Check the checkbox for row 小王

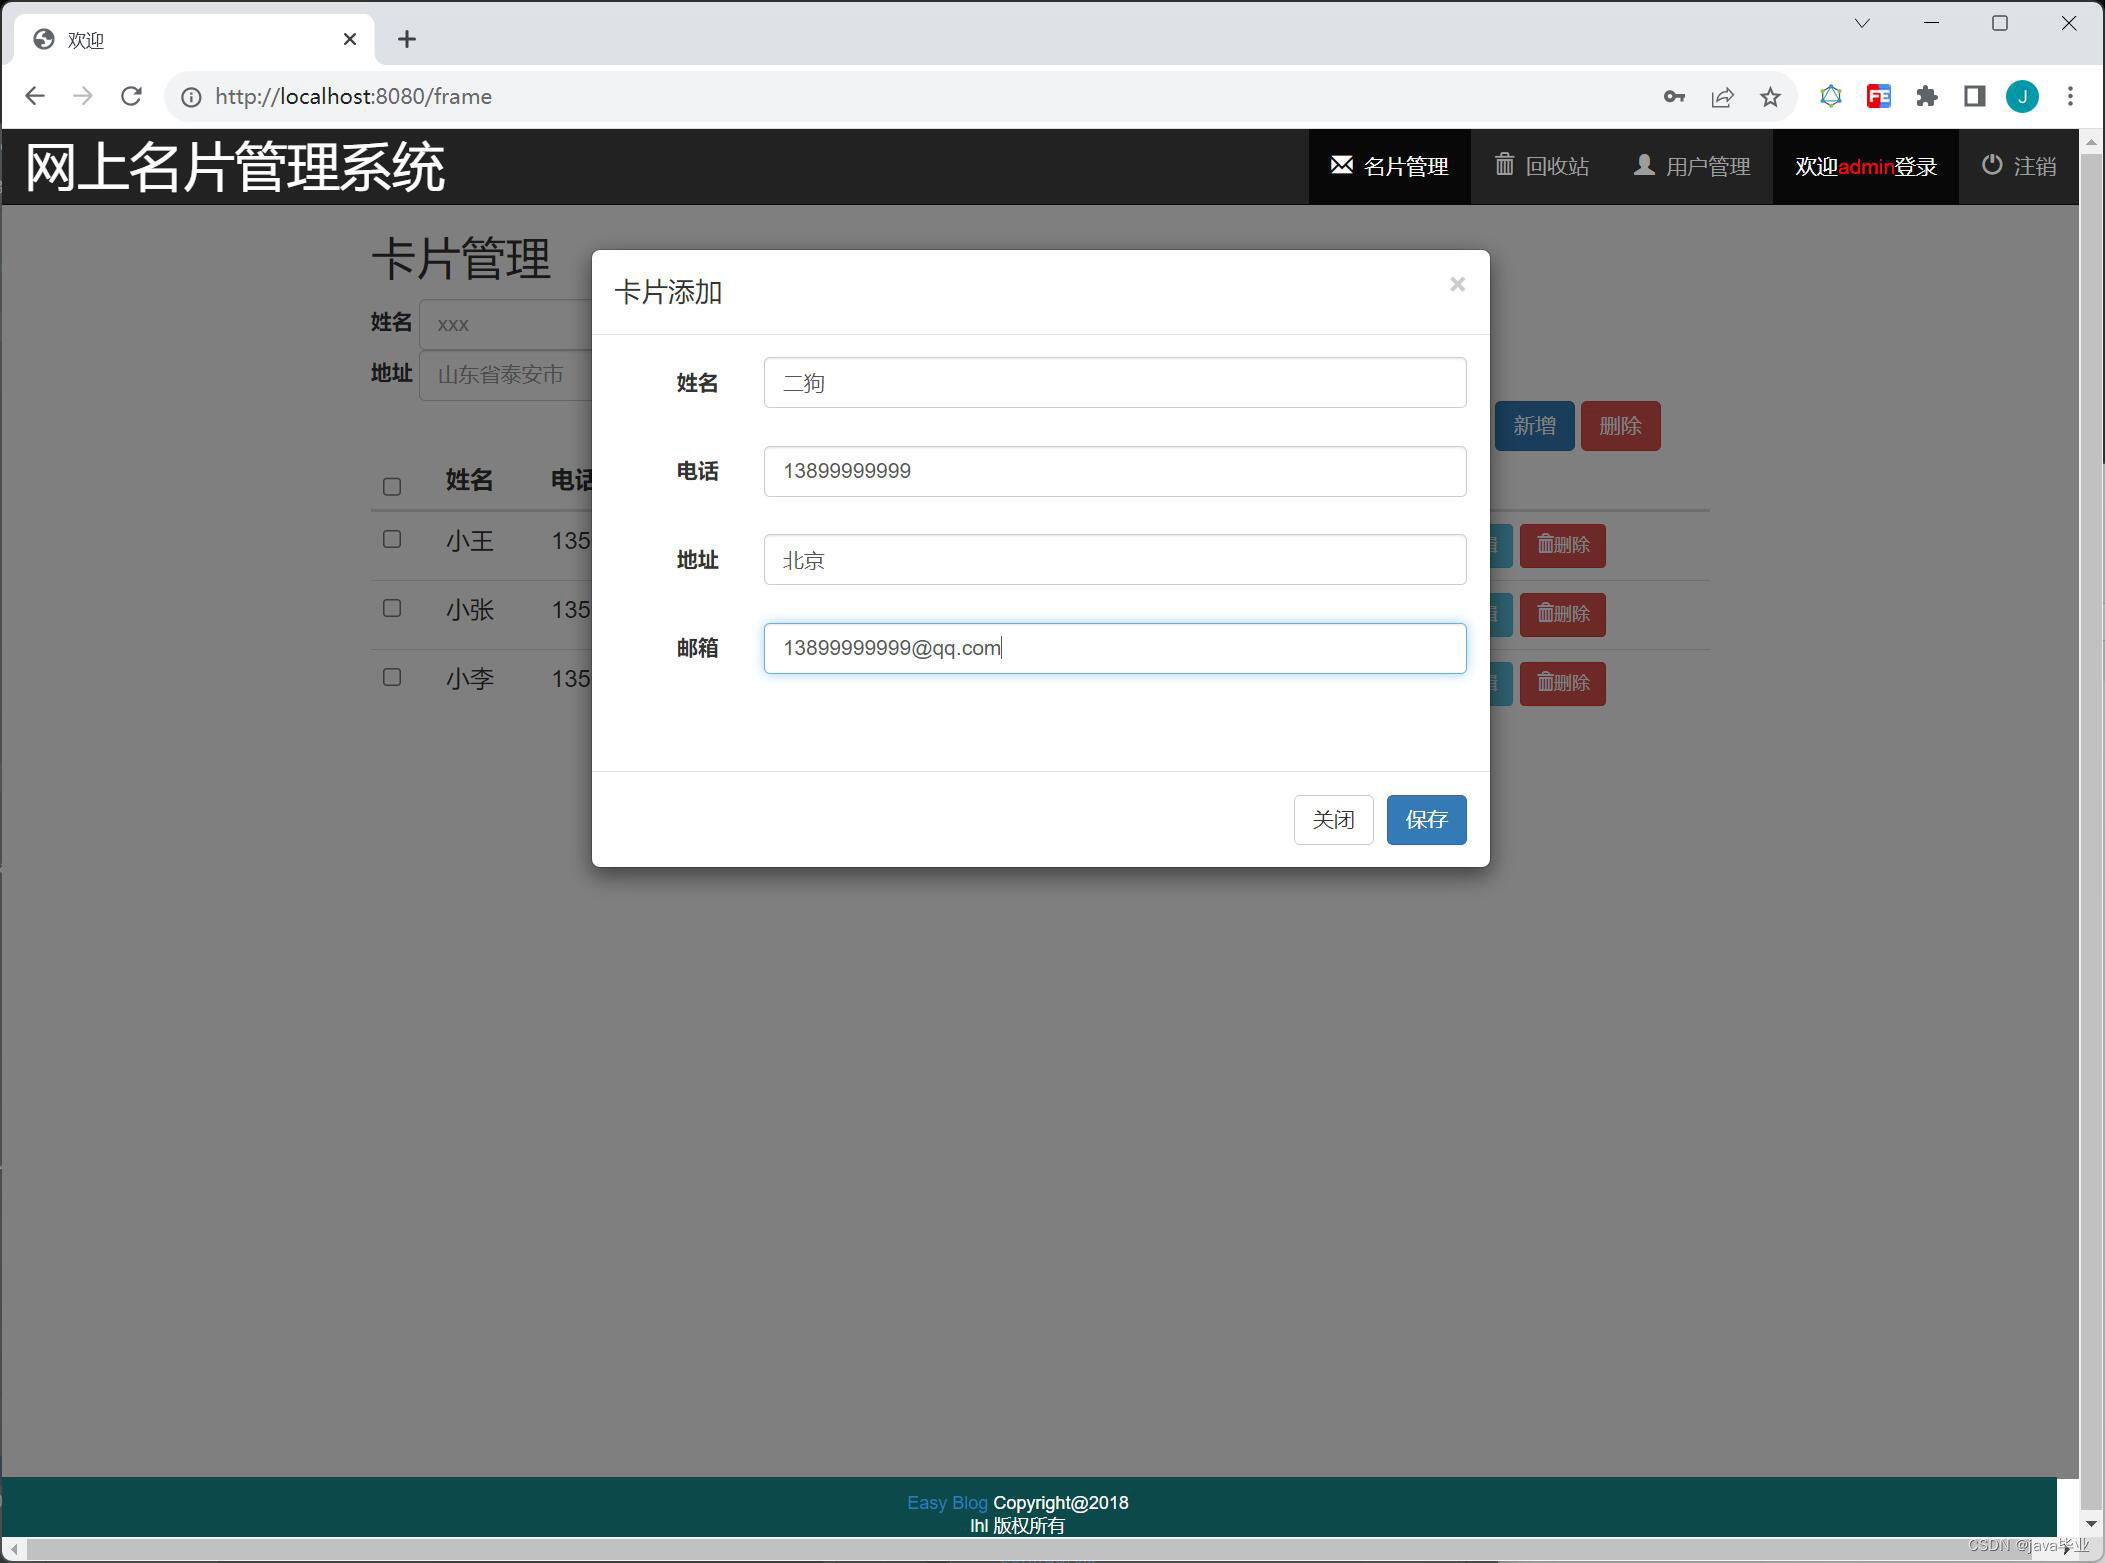pos(392,540)
